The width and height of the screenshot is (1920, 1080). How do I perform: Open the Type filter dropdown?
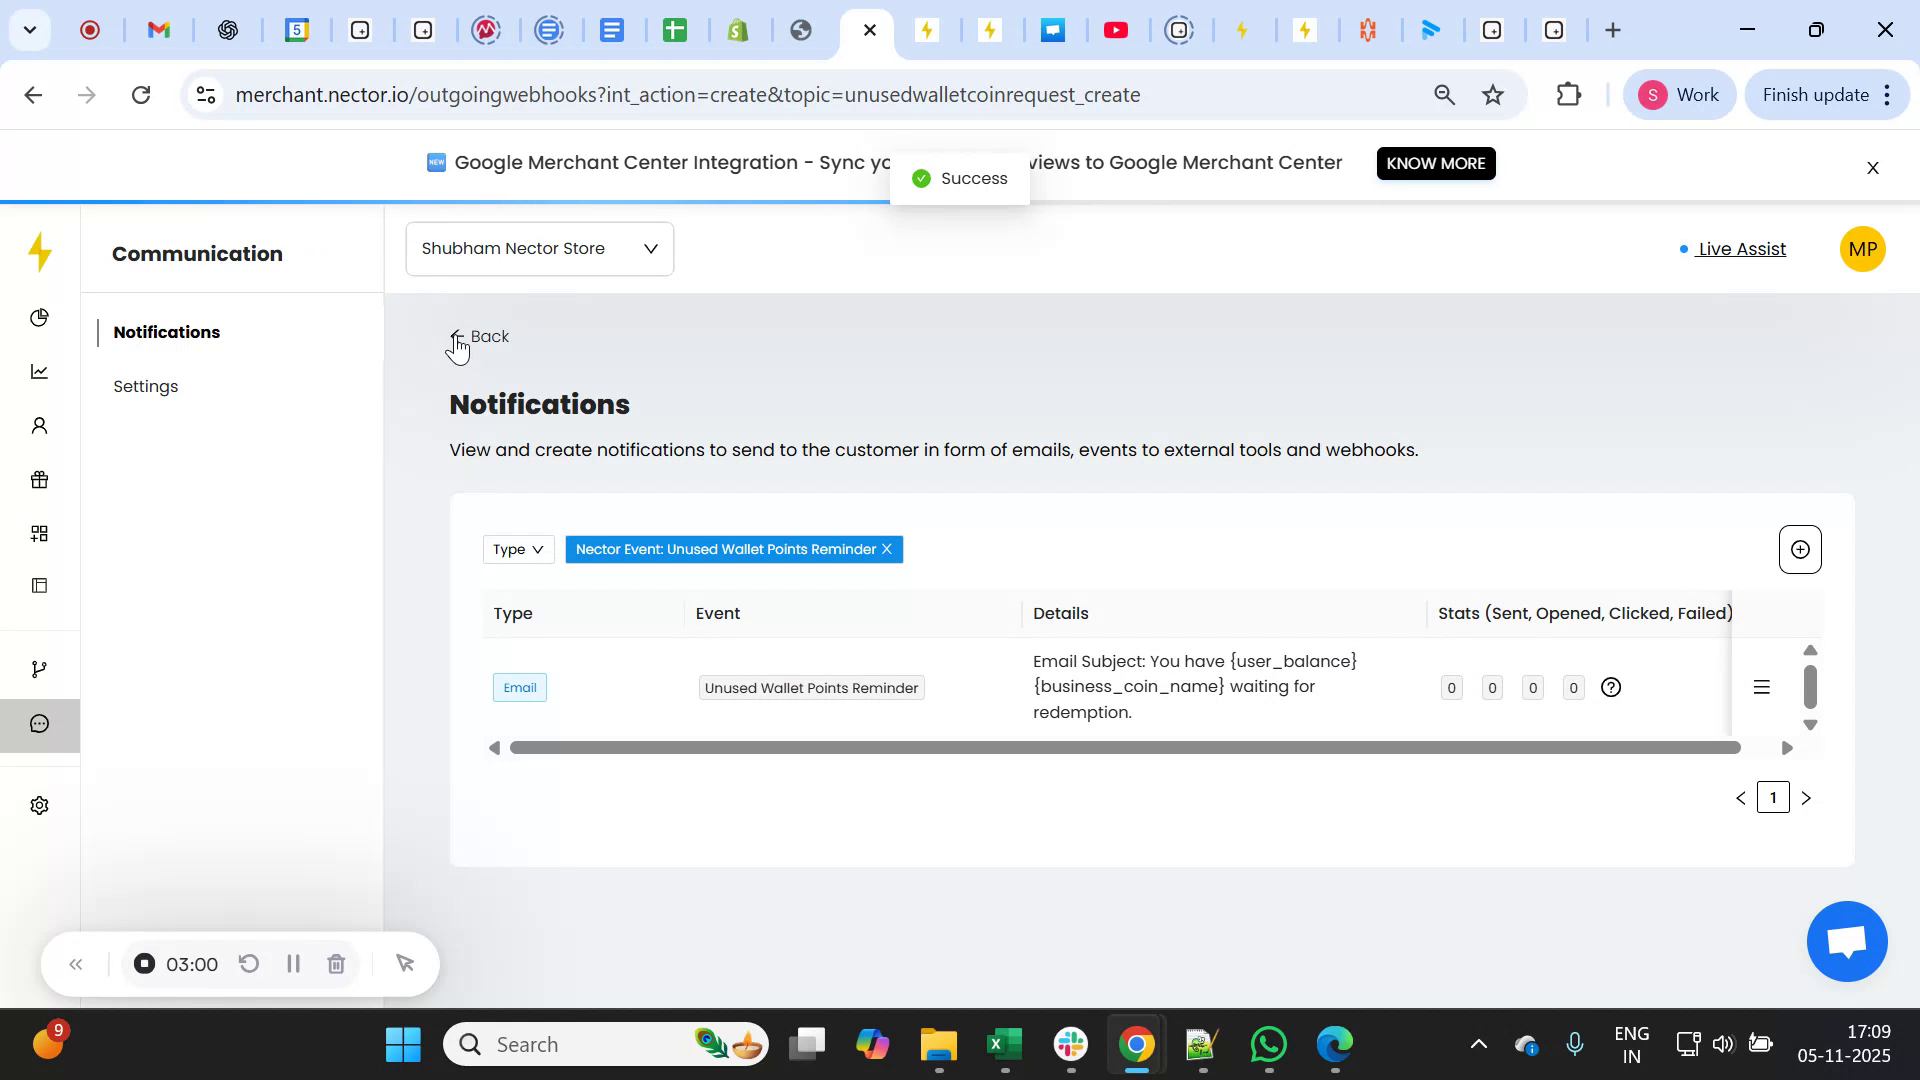[517, 549]
